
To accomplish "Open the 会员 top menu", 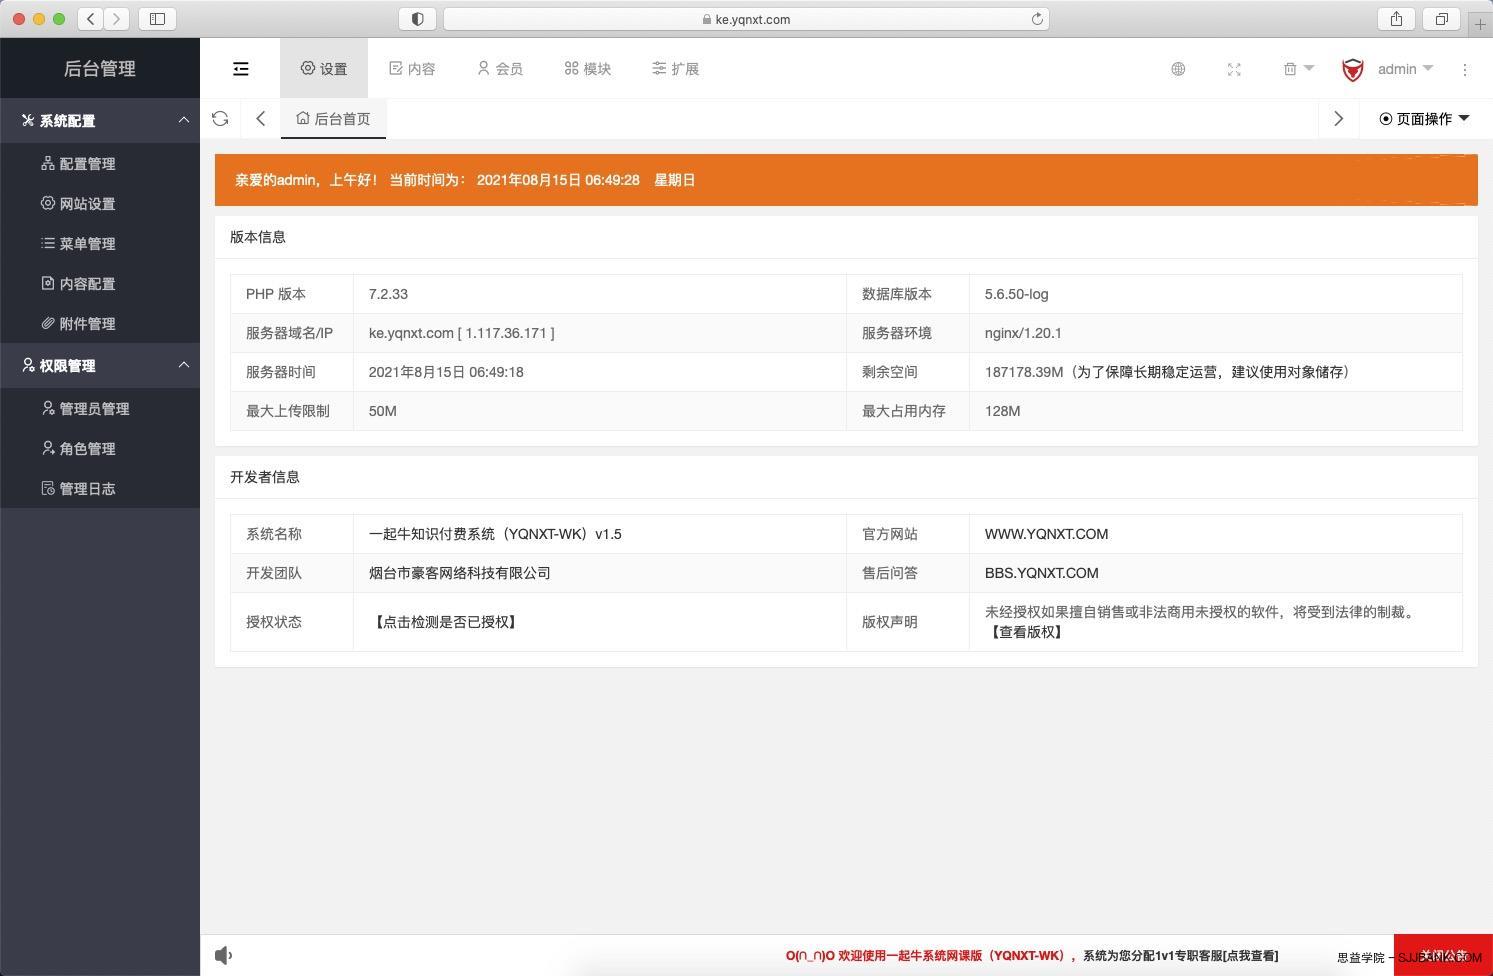I will (500, 69).
